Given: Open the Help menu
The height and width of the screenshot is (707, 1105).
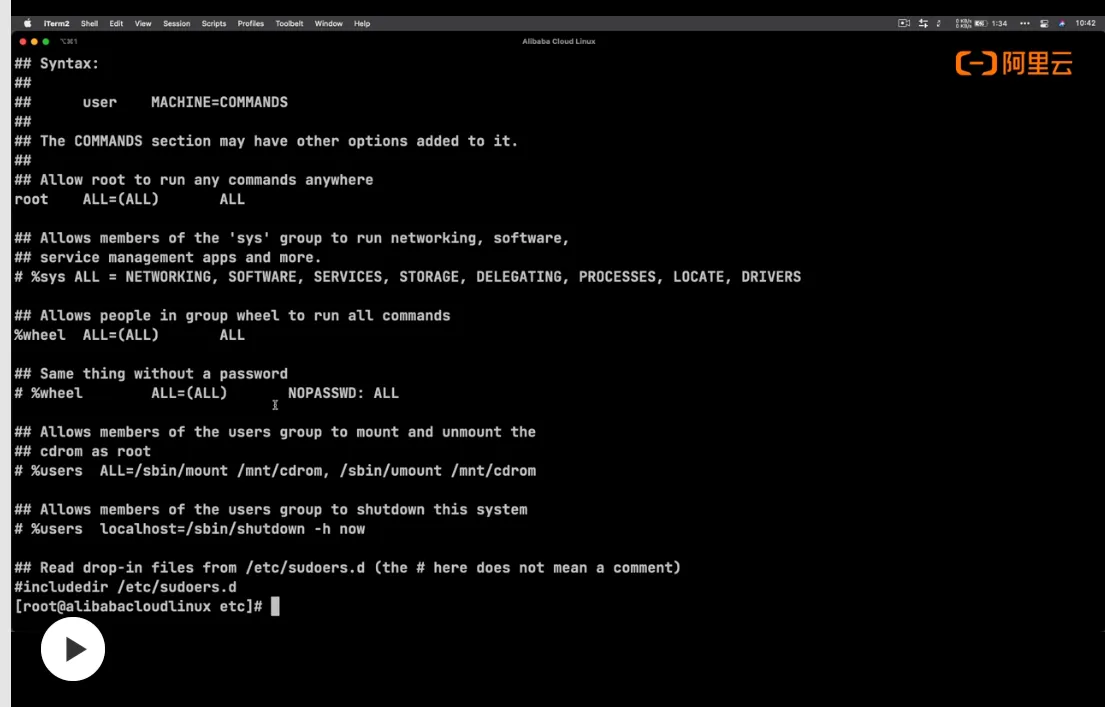Looking at the screenshot, I should coord(362,23).
